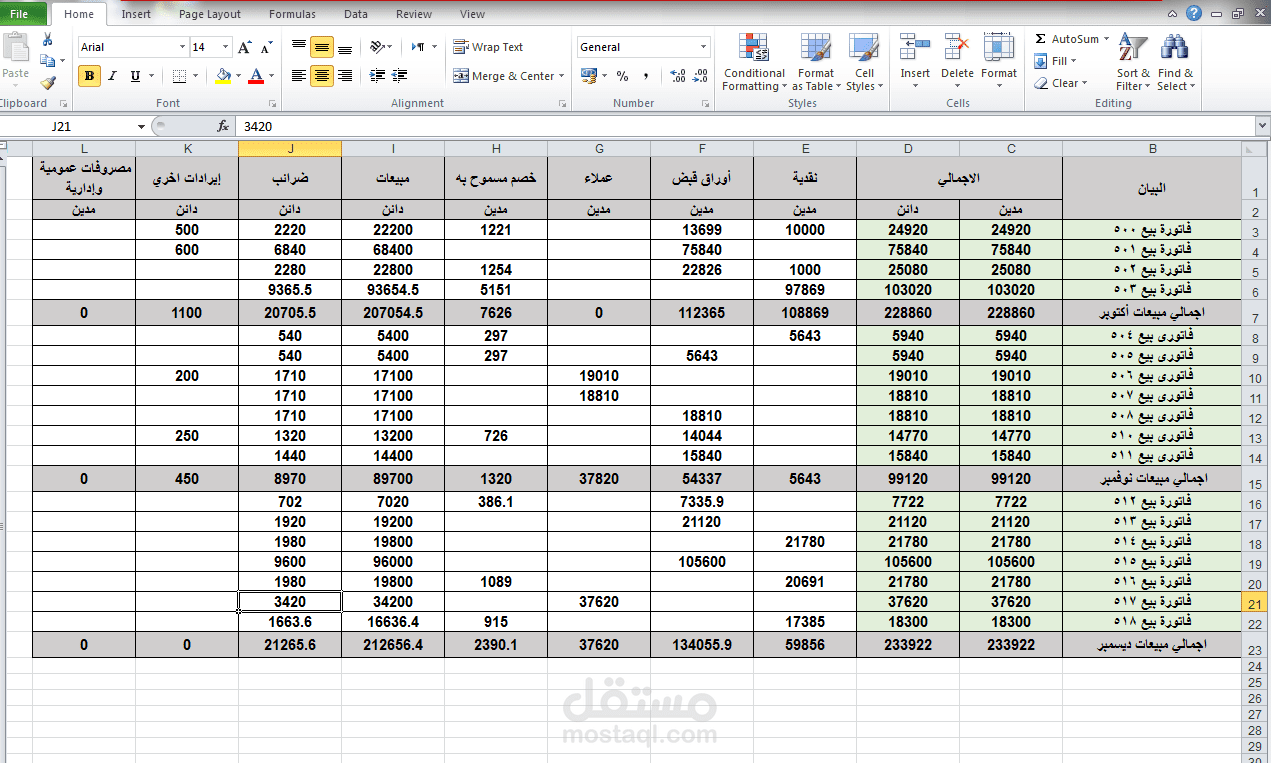
Task: Open Find & Select menu
Action: (x=1176, y=62)
